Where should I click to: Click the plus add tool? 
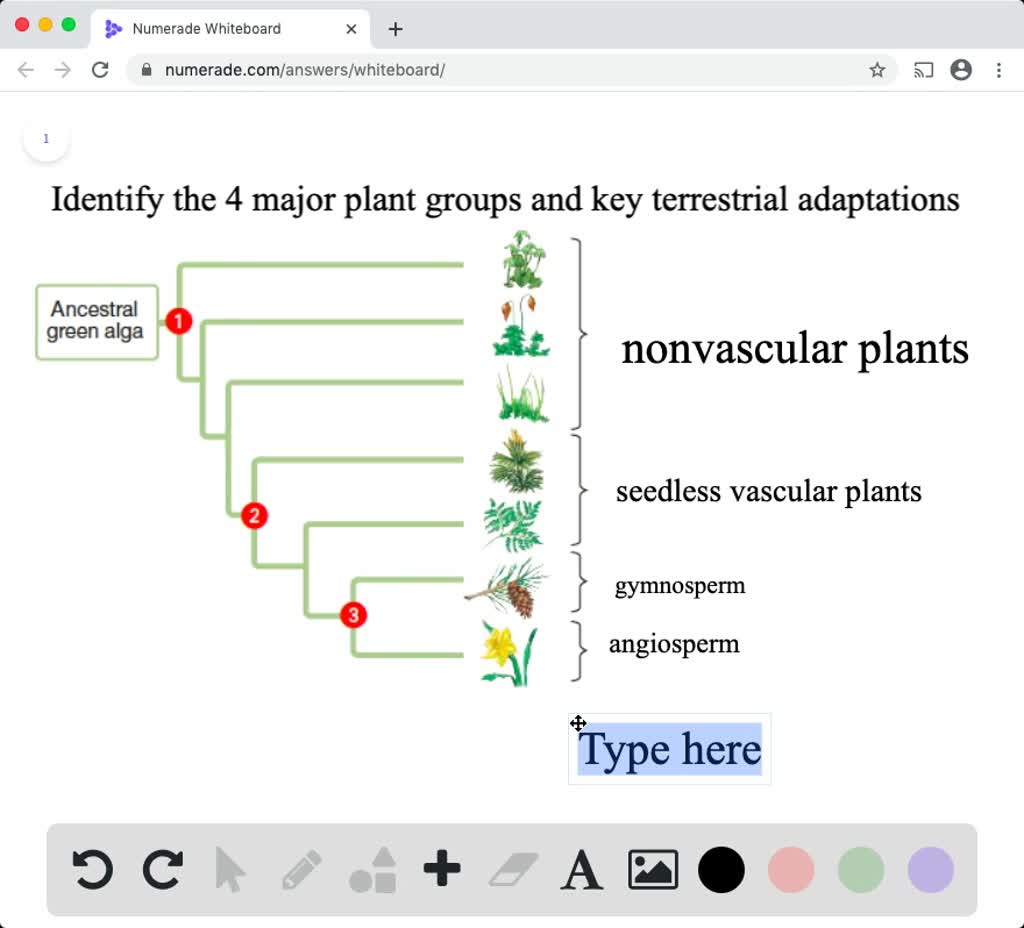442,869
